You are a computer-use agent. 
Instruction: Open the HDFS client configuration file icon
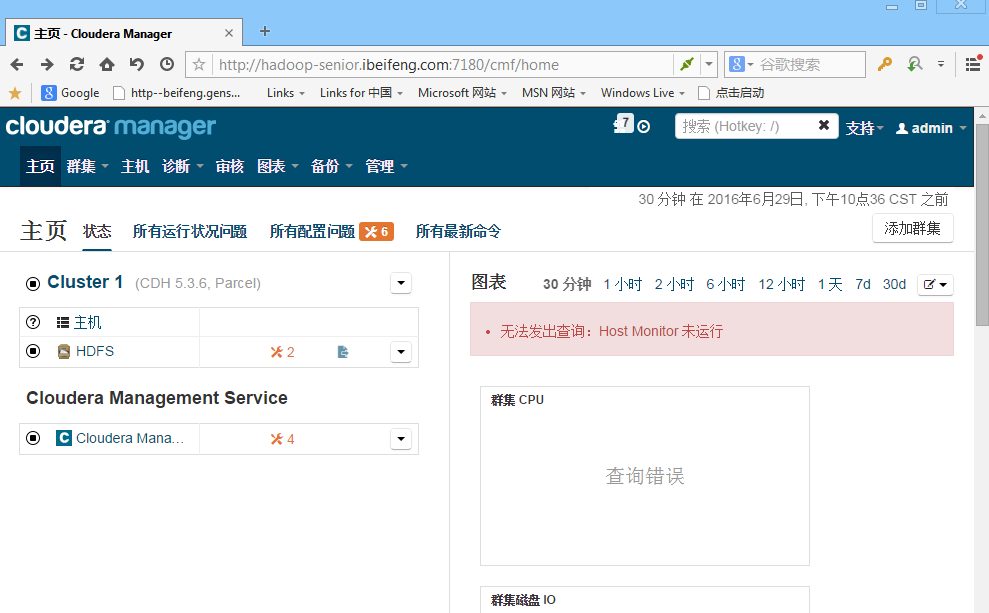point(342,352)
